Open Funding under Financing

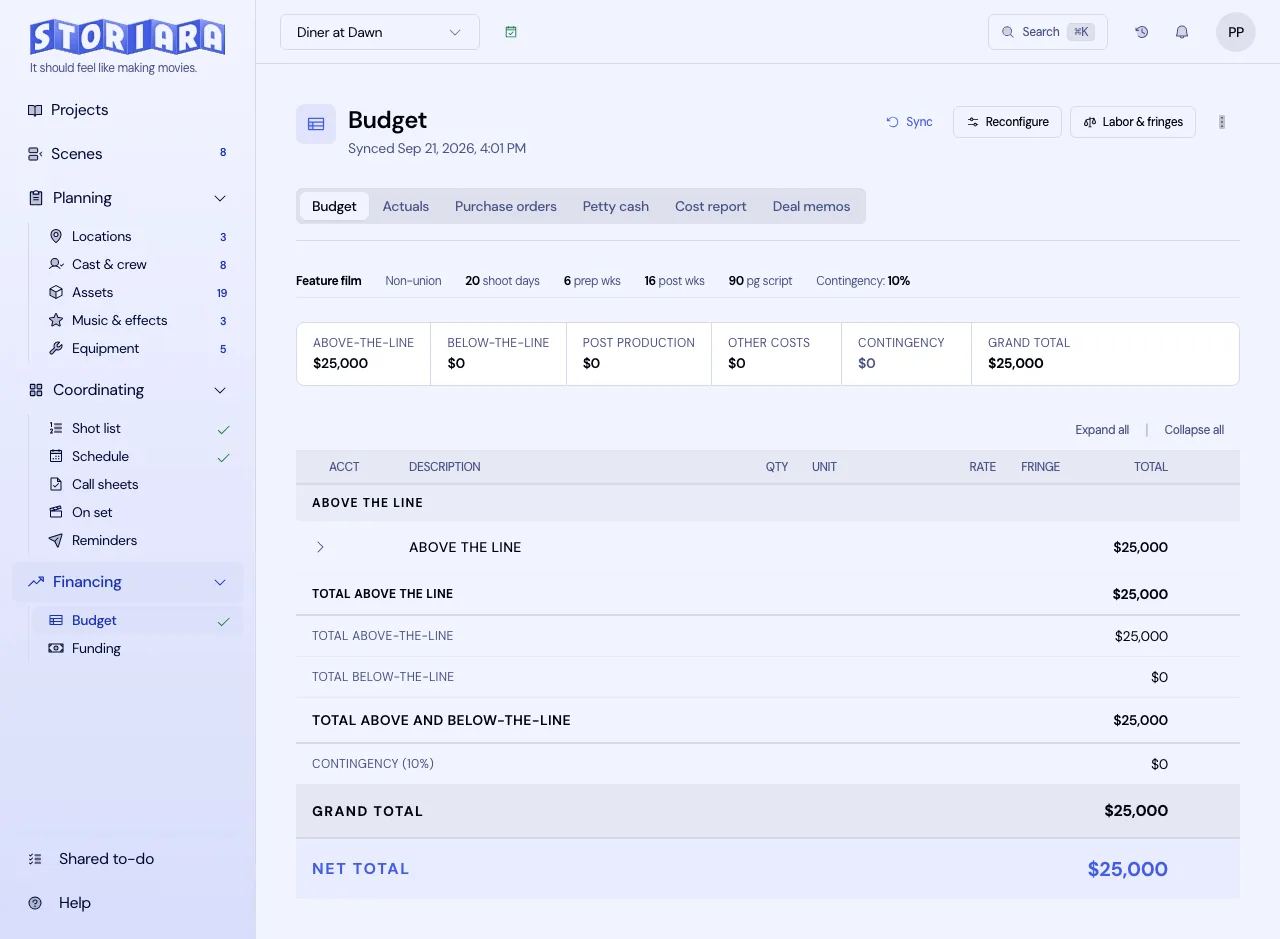coord(138,648)
